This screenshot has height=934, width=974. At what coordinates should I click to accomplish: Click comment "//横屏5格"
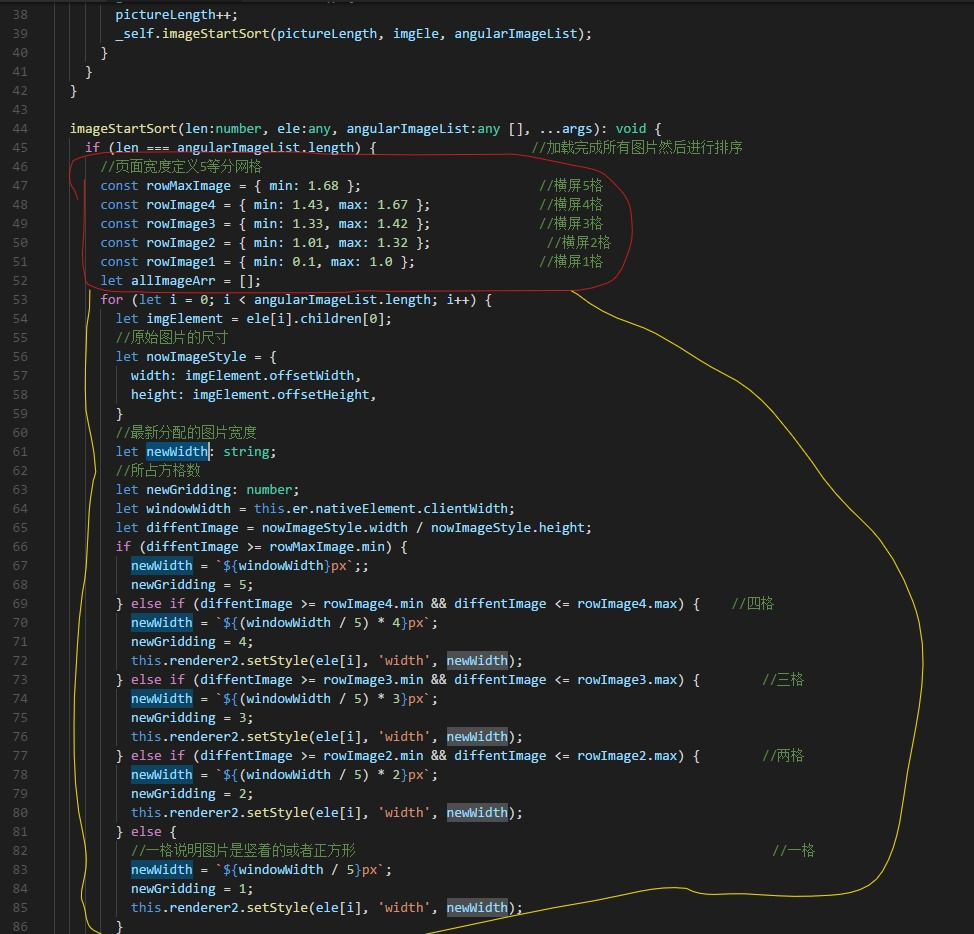pyautogui.click(x=571, y=186)
